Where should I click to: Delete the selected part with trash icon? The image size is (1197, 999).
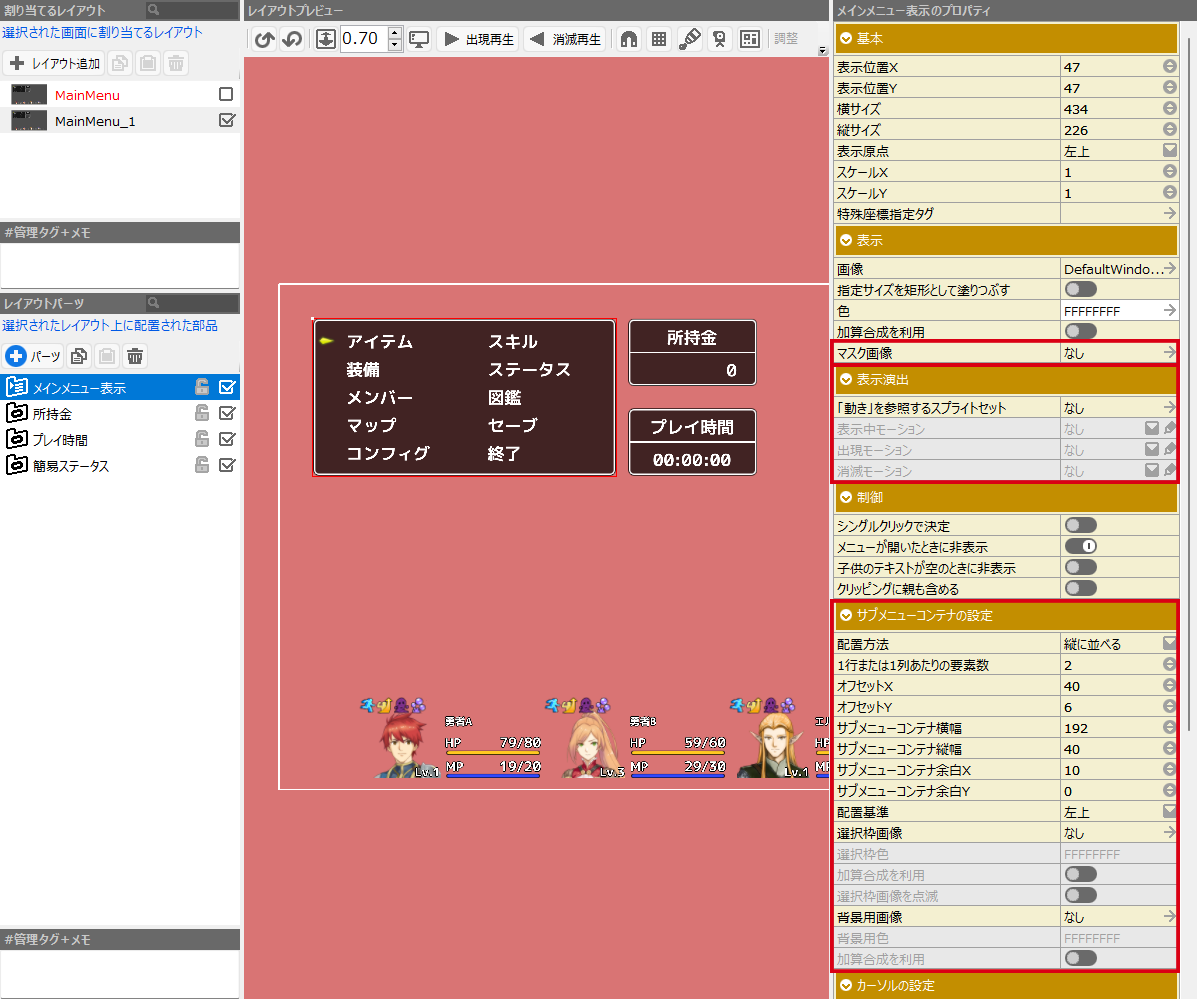point(136,356)
